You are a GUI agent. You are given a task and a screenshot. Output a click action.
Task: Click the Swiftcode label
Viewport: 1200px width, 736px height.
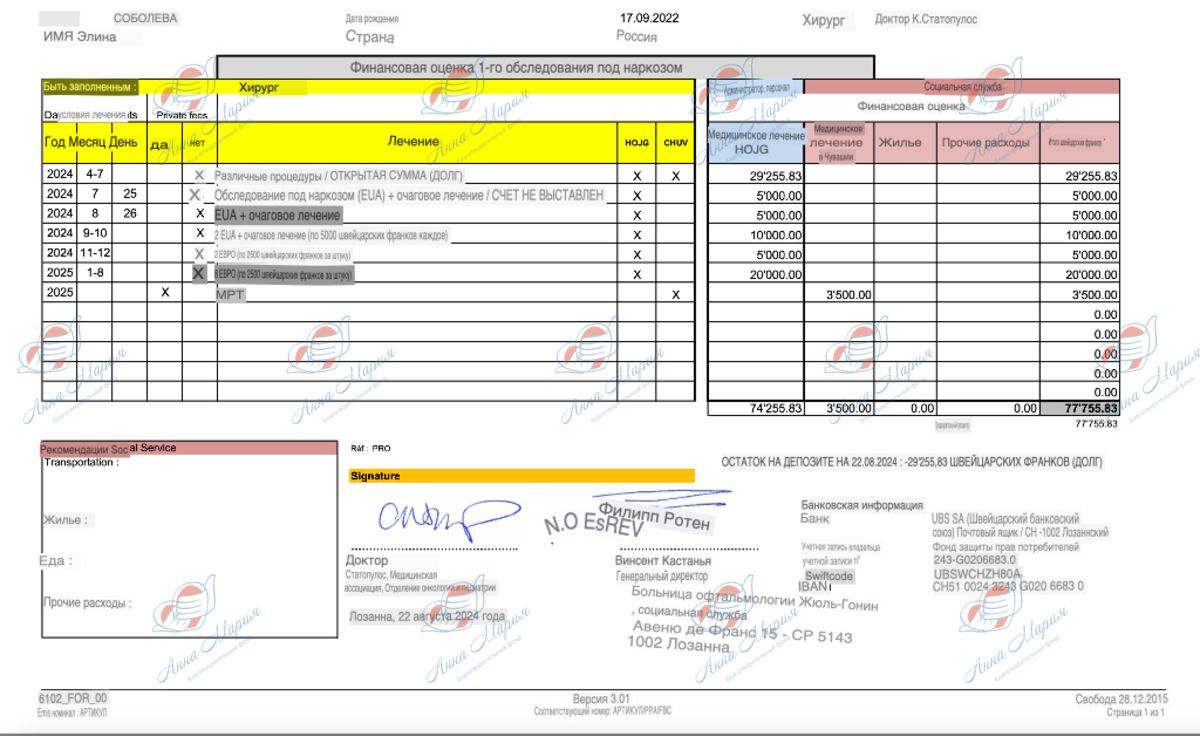coord(829,576)
